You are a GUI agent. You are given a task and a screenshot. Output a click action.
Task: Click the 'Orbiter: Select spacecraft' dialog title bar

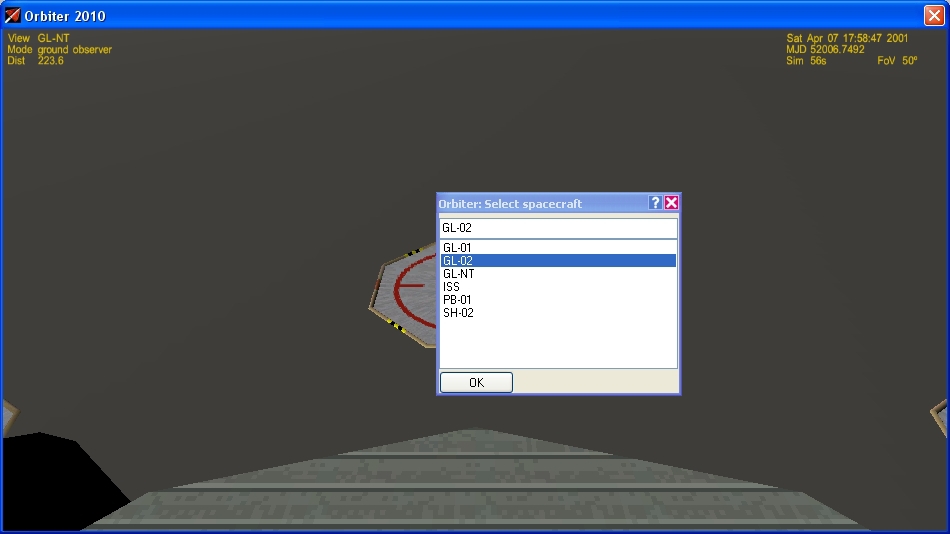[530, 203]
